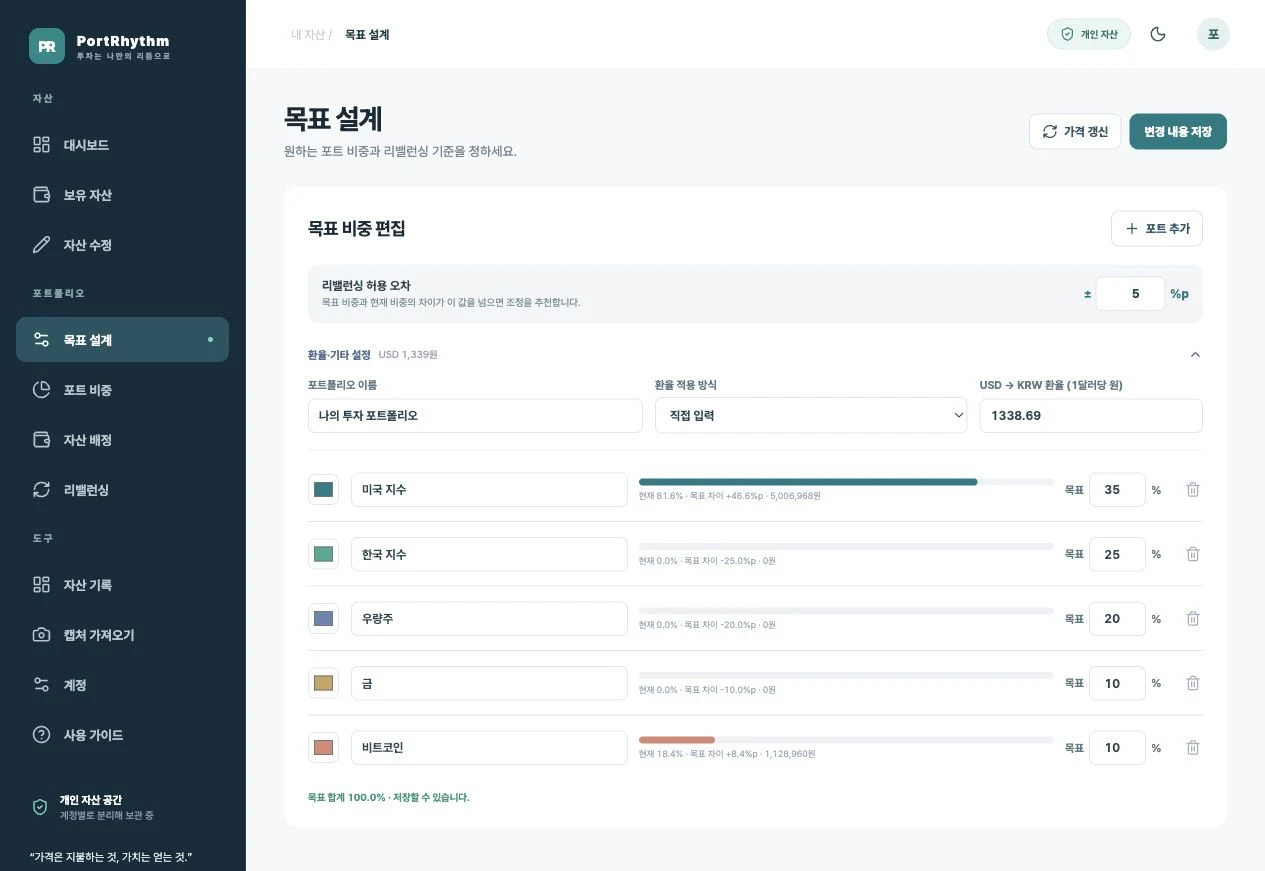Viewport: 1265px width, 871px height.
Task: Click the 금 name field
Action: tap(489, 683)
